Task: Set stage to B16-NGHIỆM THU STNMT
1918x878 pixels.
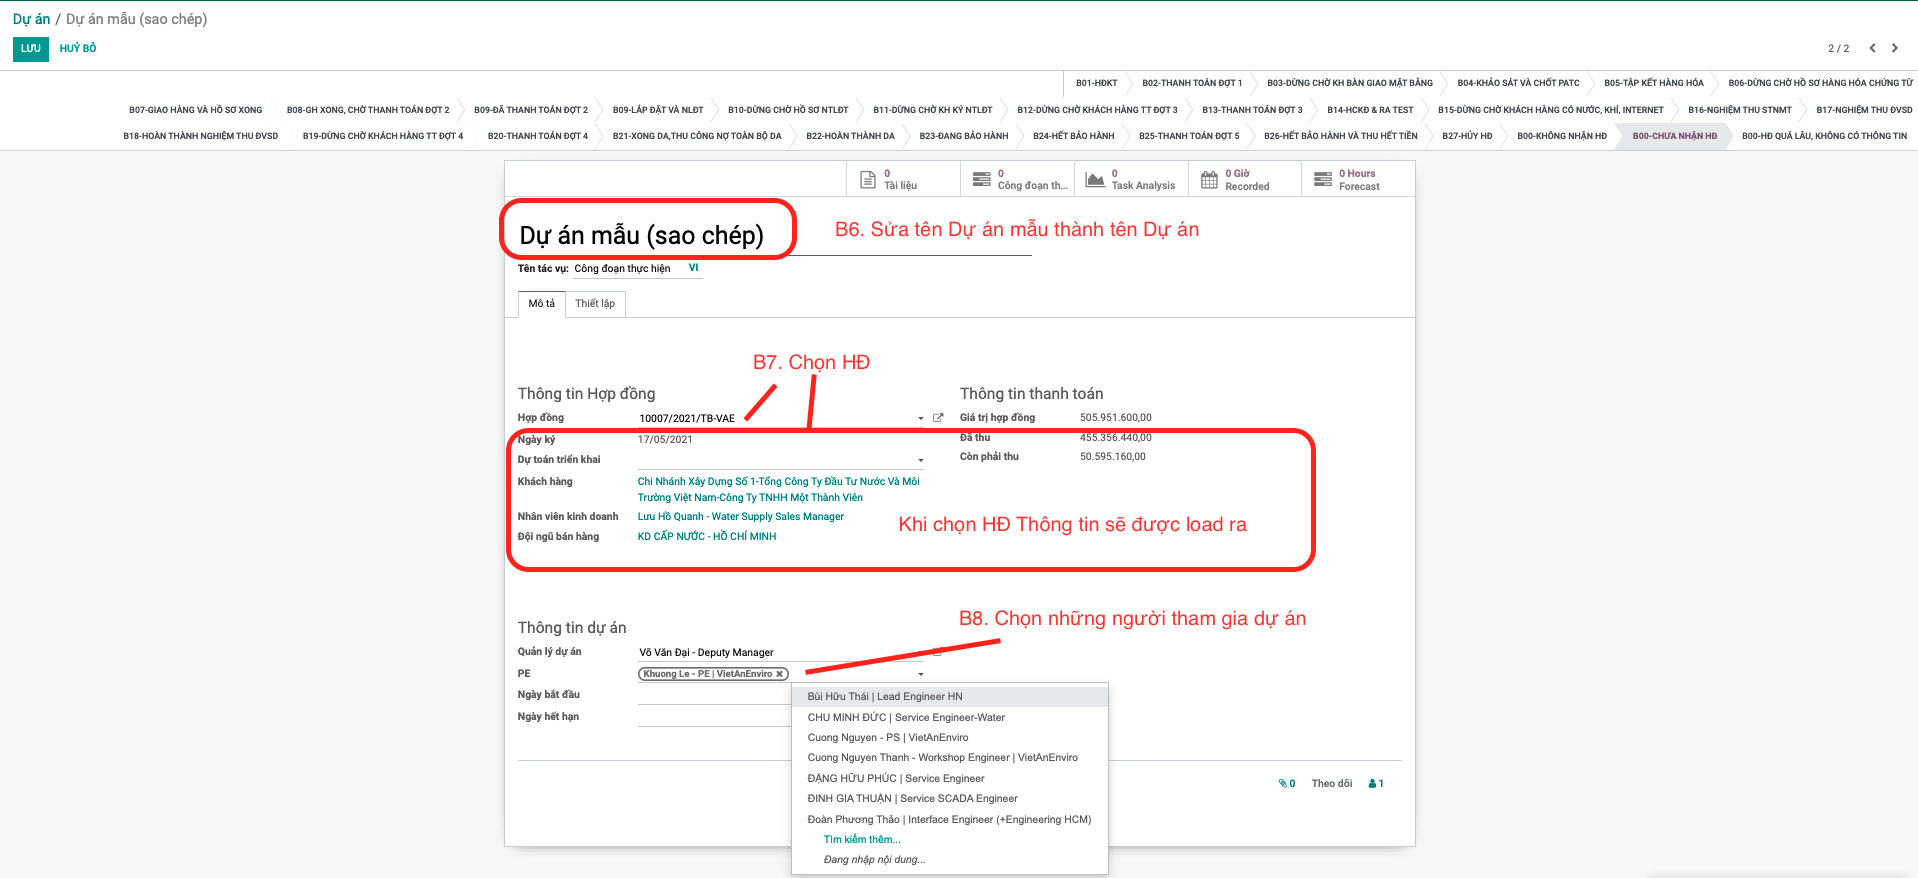Action: (1740, 110)
